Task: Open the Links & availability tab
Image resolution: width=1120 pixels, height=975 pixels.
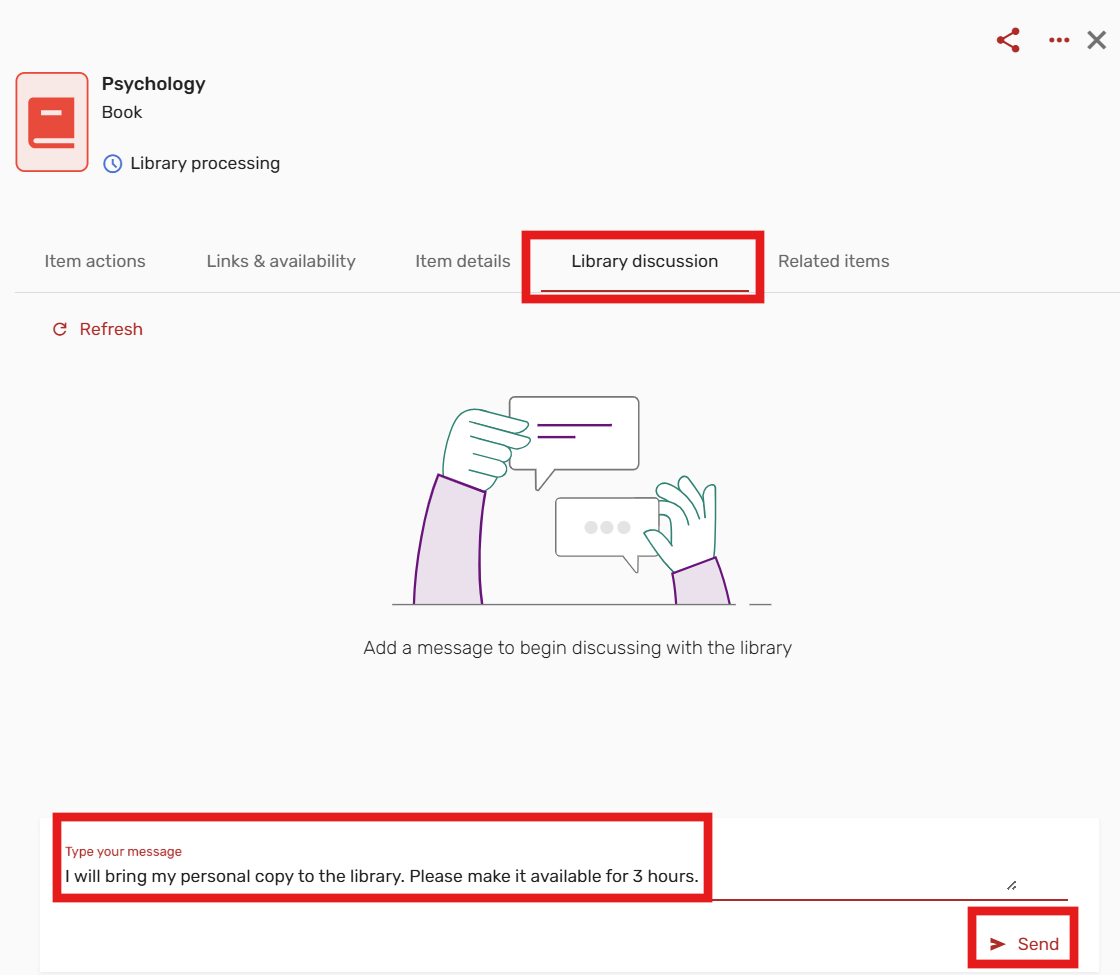Action: (281, 261)
